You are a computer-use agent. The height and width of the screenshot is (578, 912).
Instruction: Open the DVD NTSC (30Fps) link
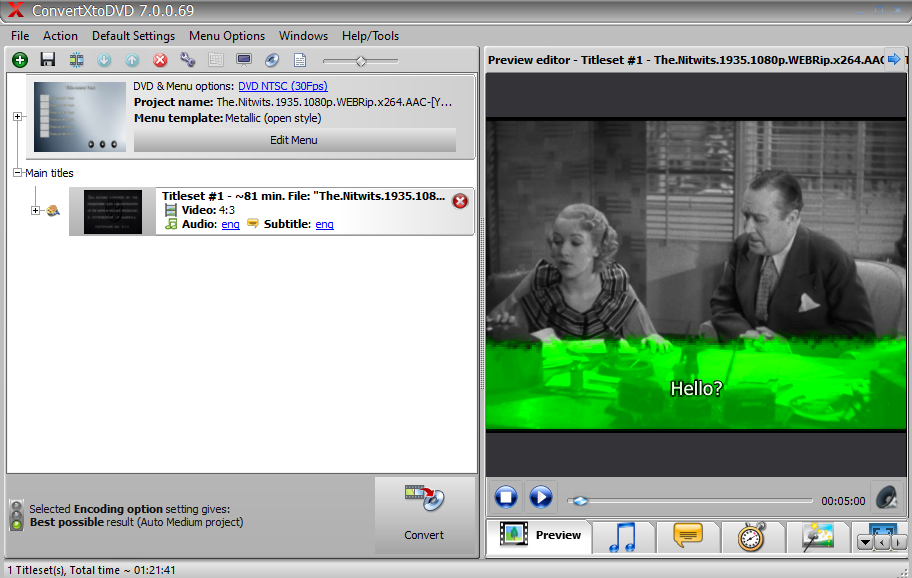point(283,86)
